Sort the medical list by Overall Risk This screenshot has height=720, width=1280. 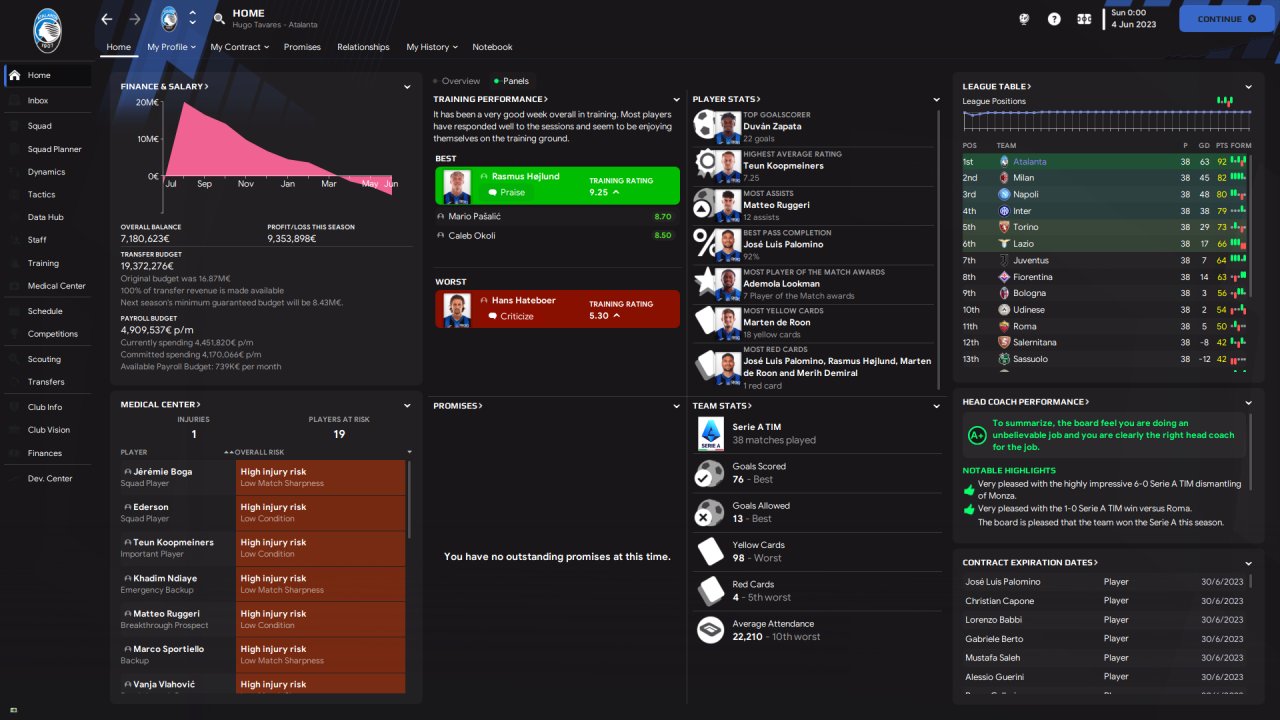click(259, 452)
